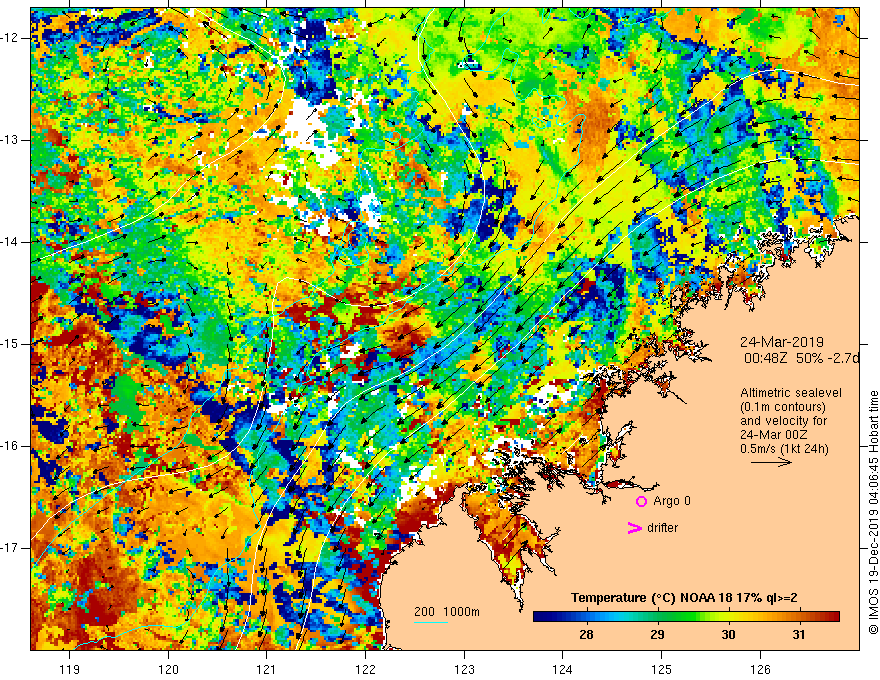The width and height of the screenshot is (880, 680).
Task: Click the magenta drifter arrowhead symbol
Action: click(x=634, y=528)
